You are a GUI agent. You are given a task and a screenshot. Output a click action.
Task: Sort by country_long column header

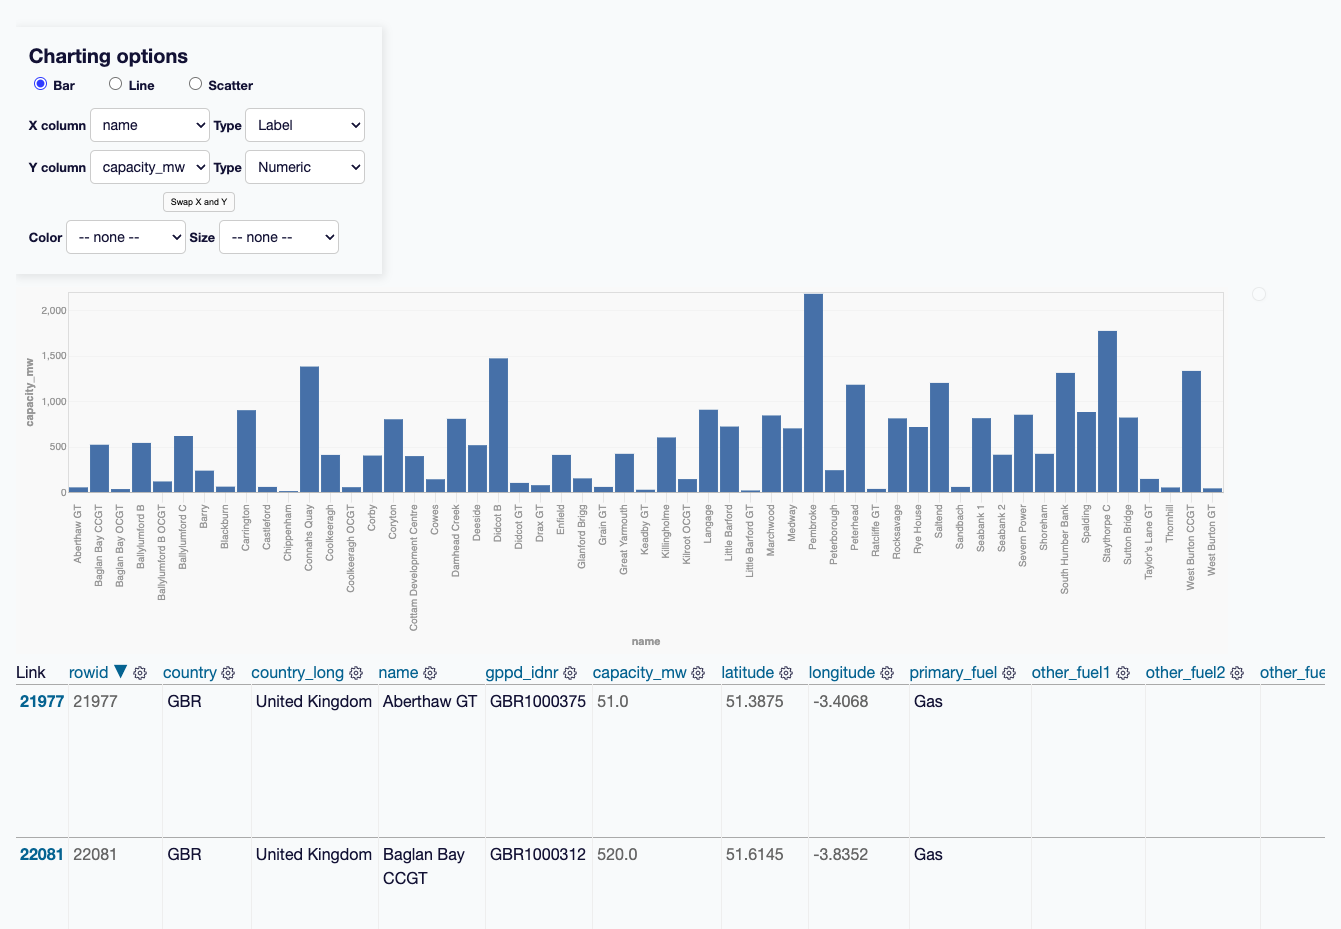[x=297, y=672]
